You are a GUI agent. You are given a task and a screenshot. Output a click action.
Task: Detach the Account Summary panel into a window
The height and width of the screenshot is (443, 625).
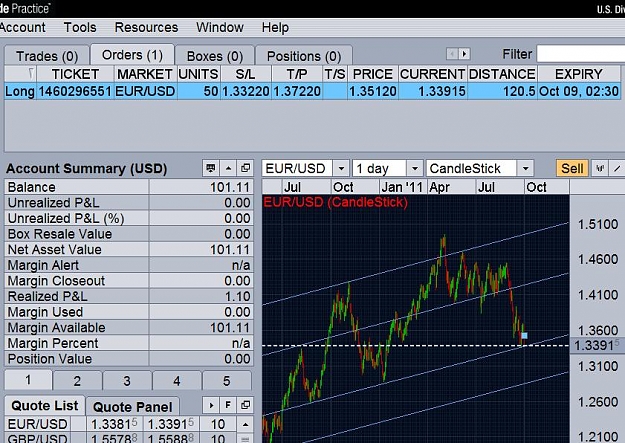[x=246, y=168]
